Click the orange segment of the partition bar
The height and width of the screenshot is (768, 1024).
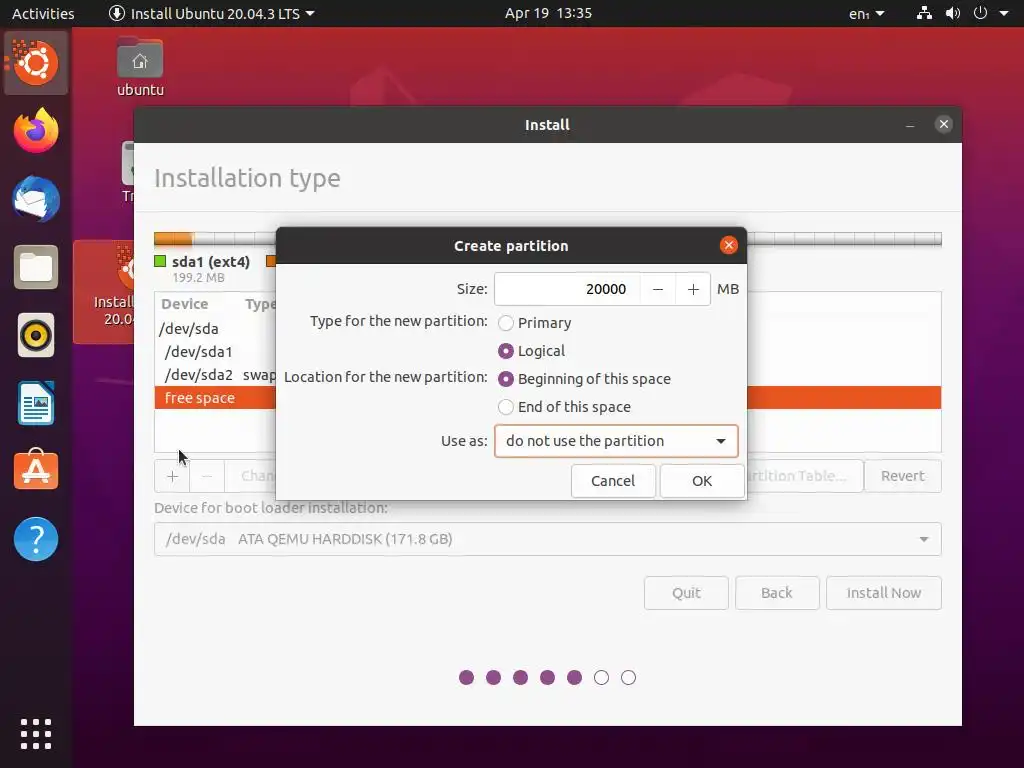click(173, 239)
